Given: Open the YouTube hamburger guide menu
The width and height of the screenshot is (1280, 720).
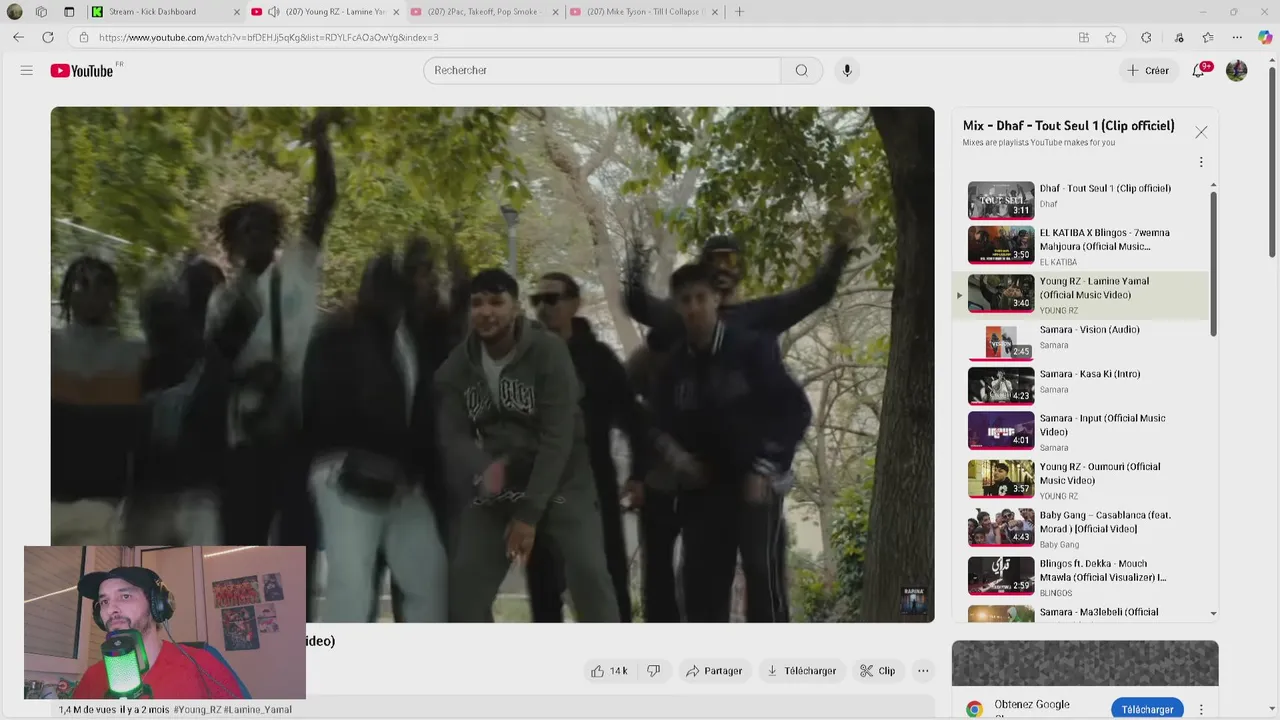Looking at the screenshot, I should tap(27, 71).
